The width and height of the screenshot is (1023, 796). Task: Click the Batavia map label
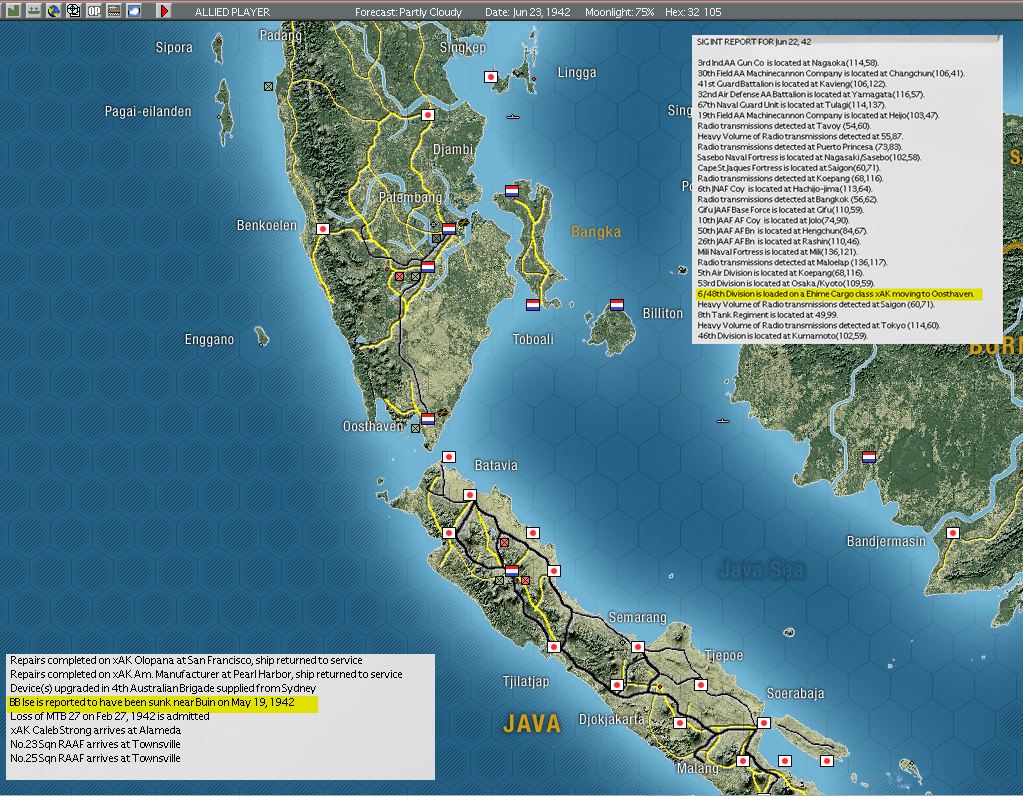[496, 465]
